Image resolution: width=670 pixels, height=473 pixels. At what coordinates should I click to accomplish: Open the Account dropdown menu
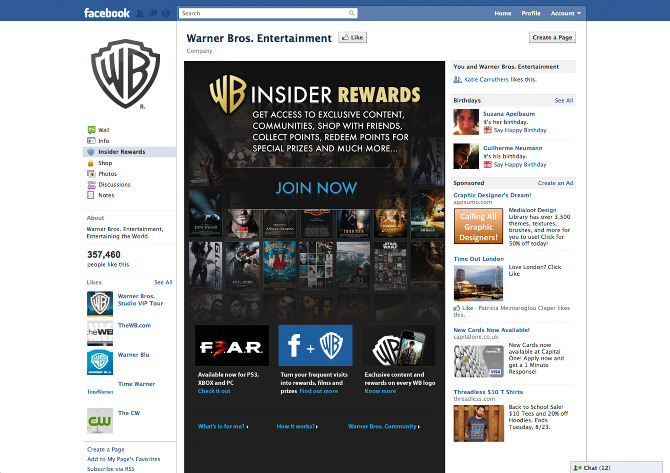coord(565,13)
